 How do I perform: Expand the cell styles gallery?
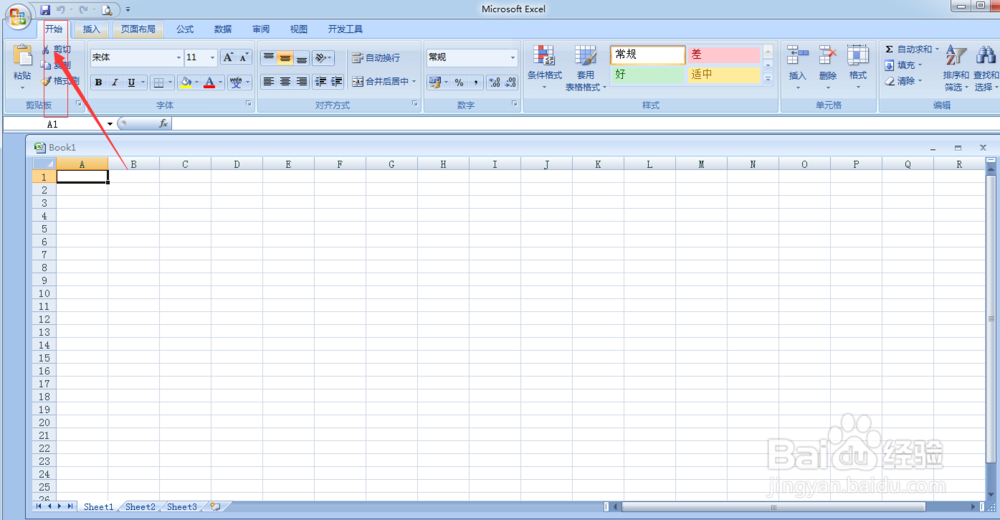[x=768, y=79]
